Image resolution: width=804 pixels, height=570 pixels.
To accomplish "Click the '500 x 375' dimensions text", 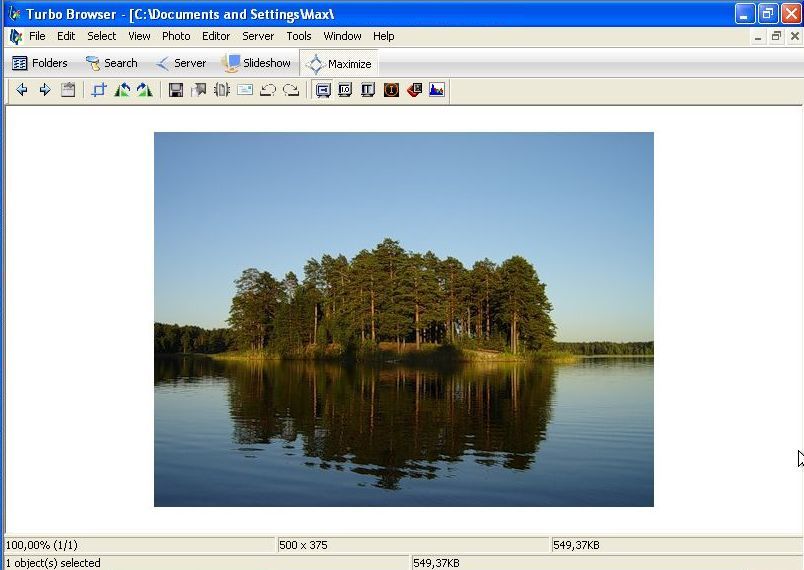I will pyautogui.click(x=303, y=545).
